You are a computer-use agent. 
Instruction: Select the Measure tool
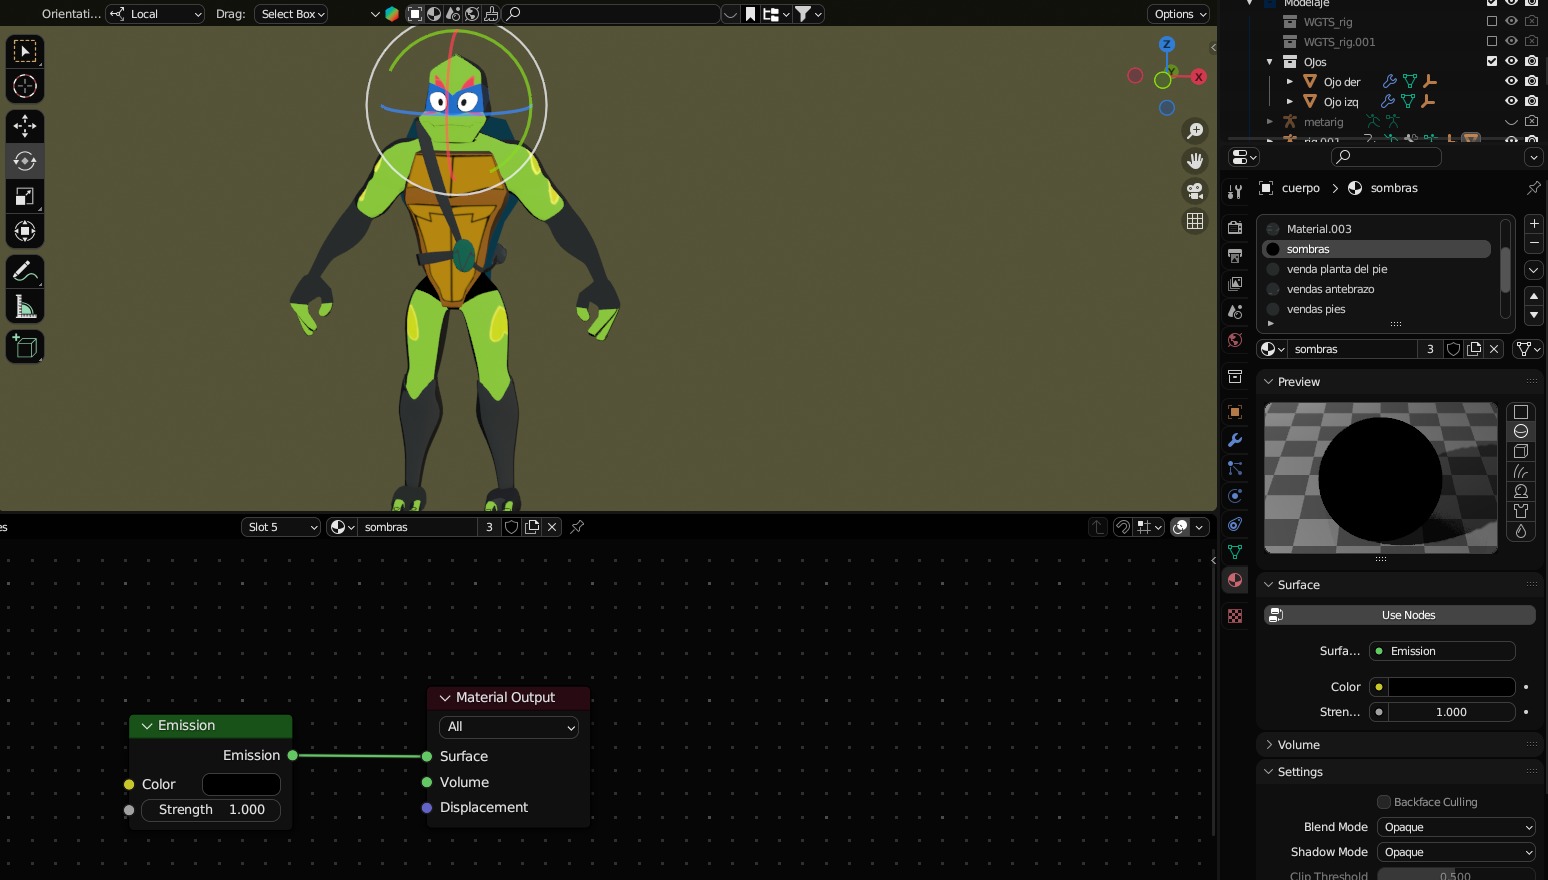pos(25,306)
